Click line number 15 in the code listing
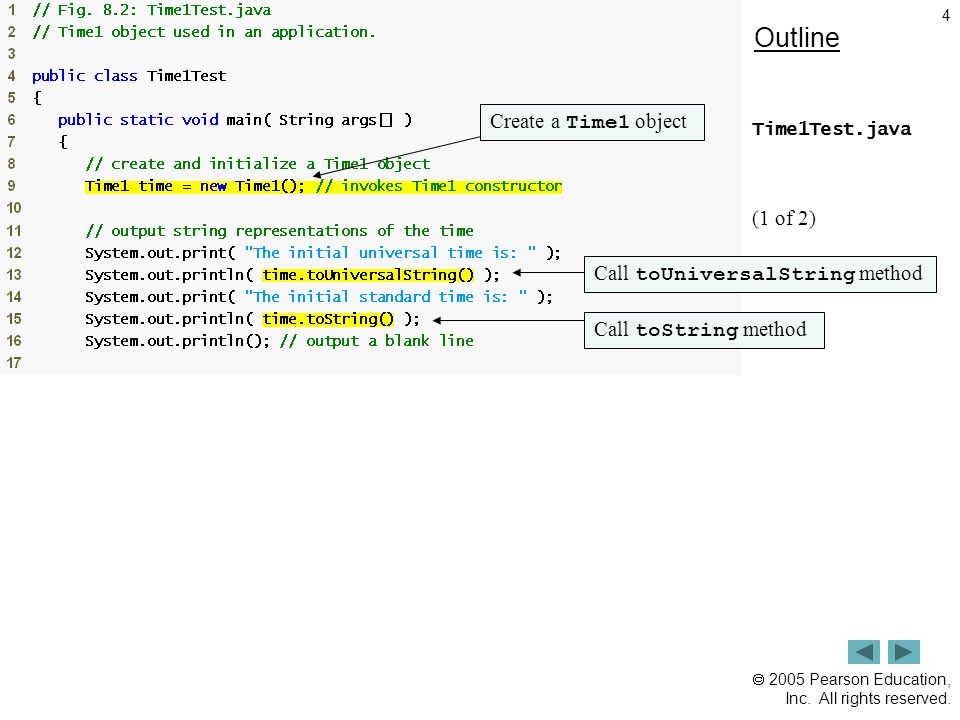The image size is (960, 720). [x=14, y=319]
